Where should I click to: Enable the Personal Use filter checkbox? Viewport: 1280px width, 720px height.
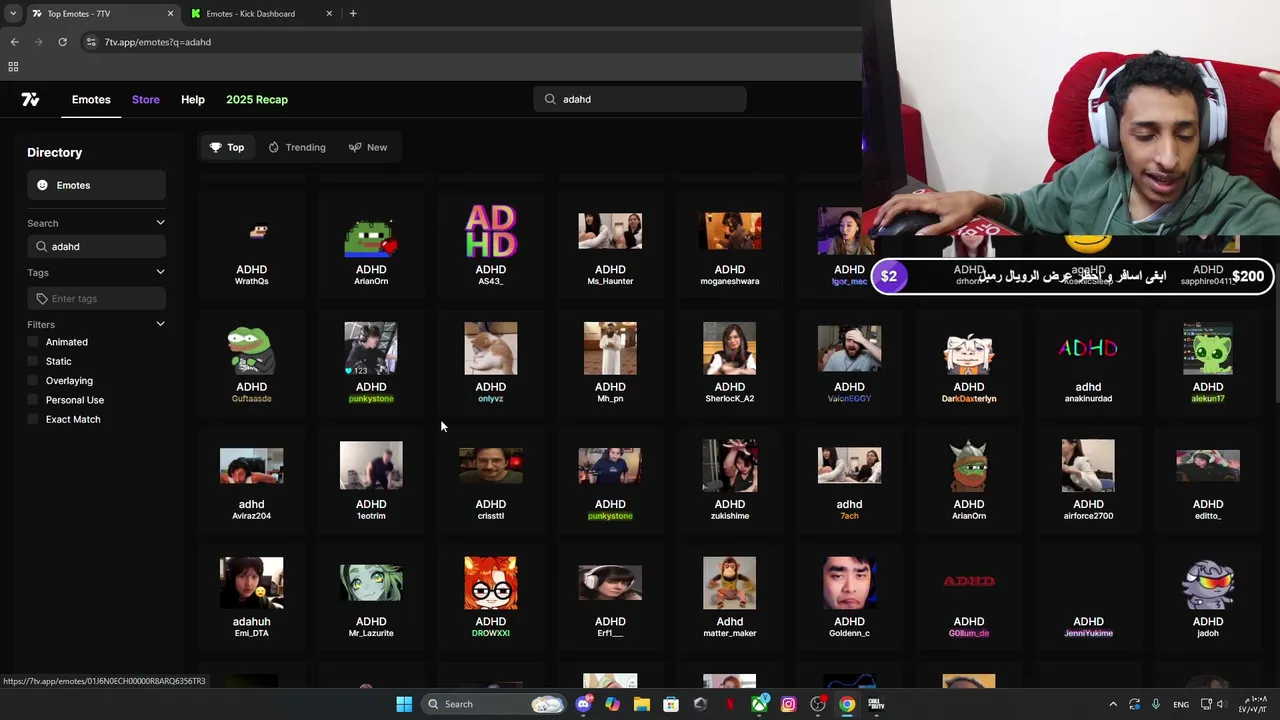pos(33,400)
